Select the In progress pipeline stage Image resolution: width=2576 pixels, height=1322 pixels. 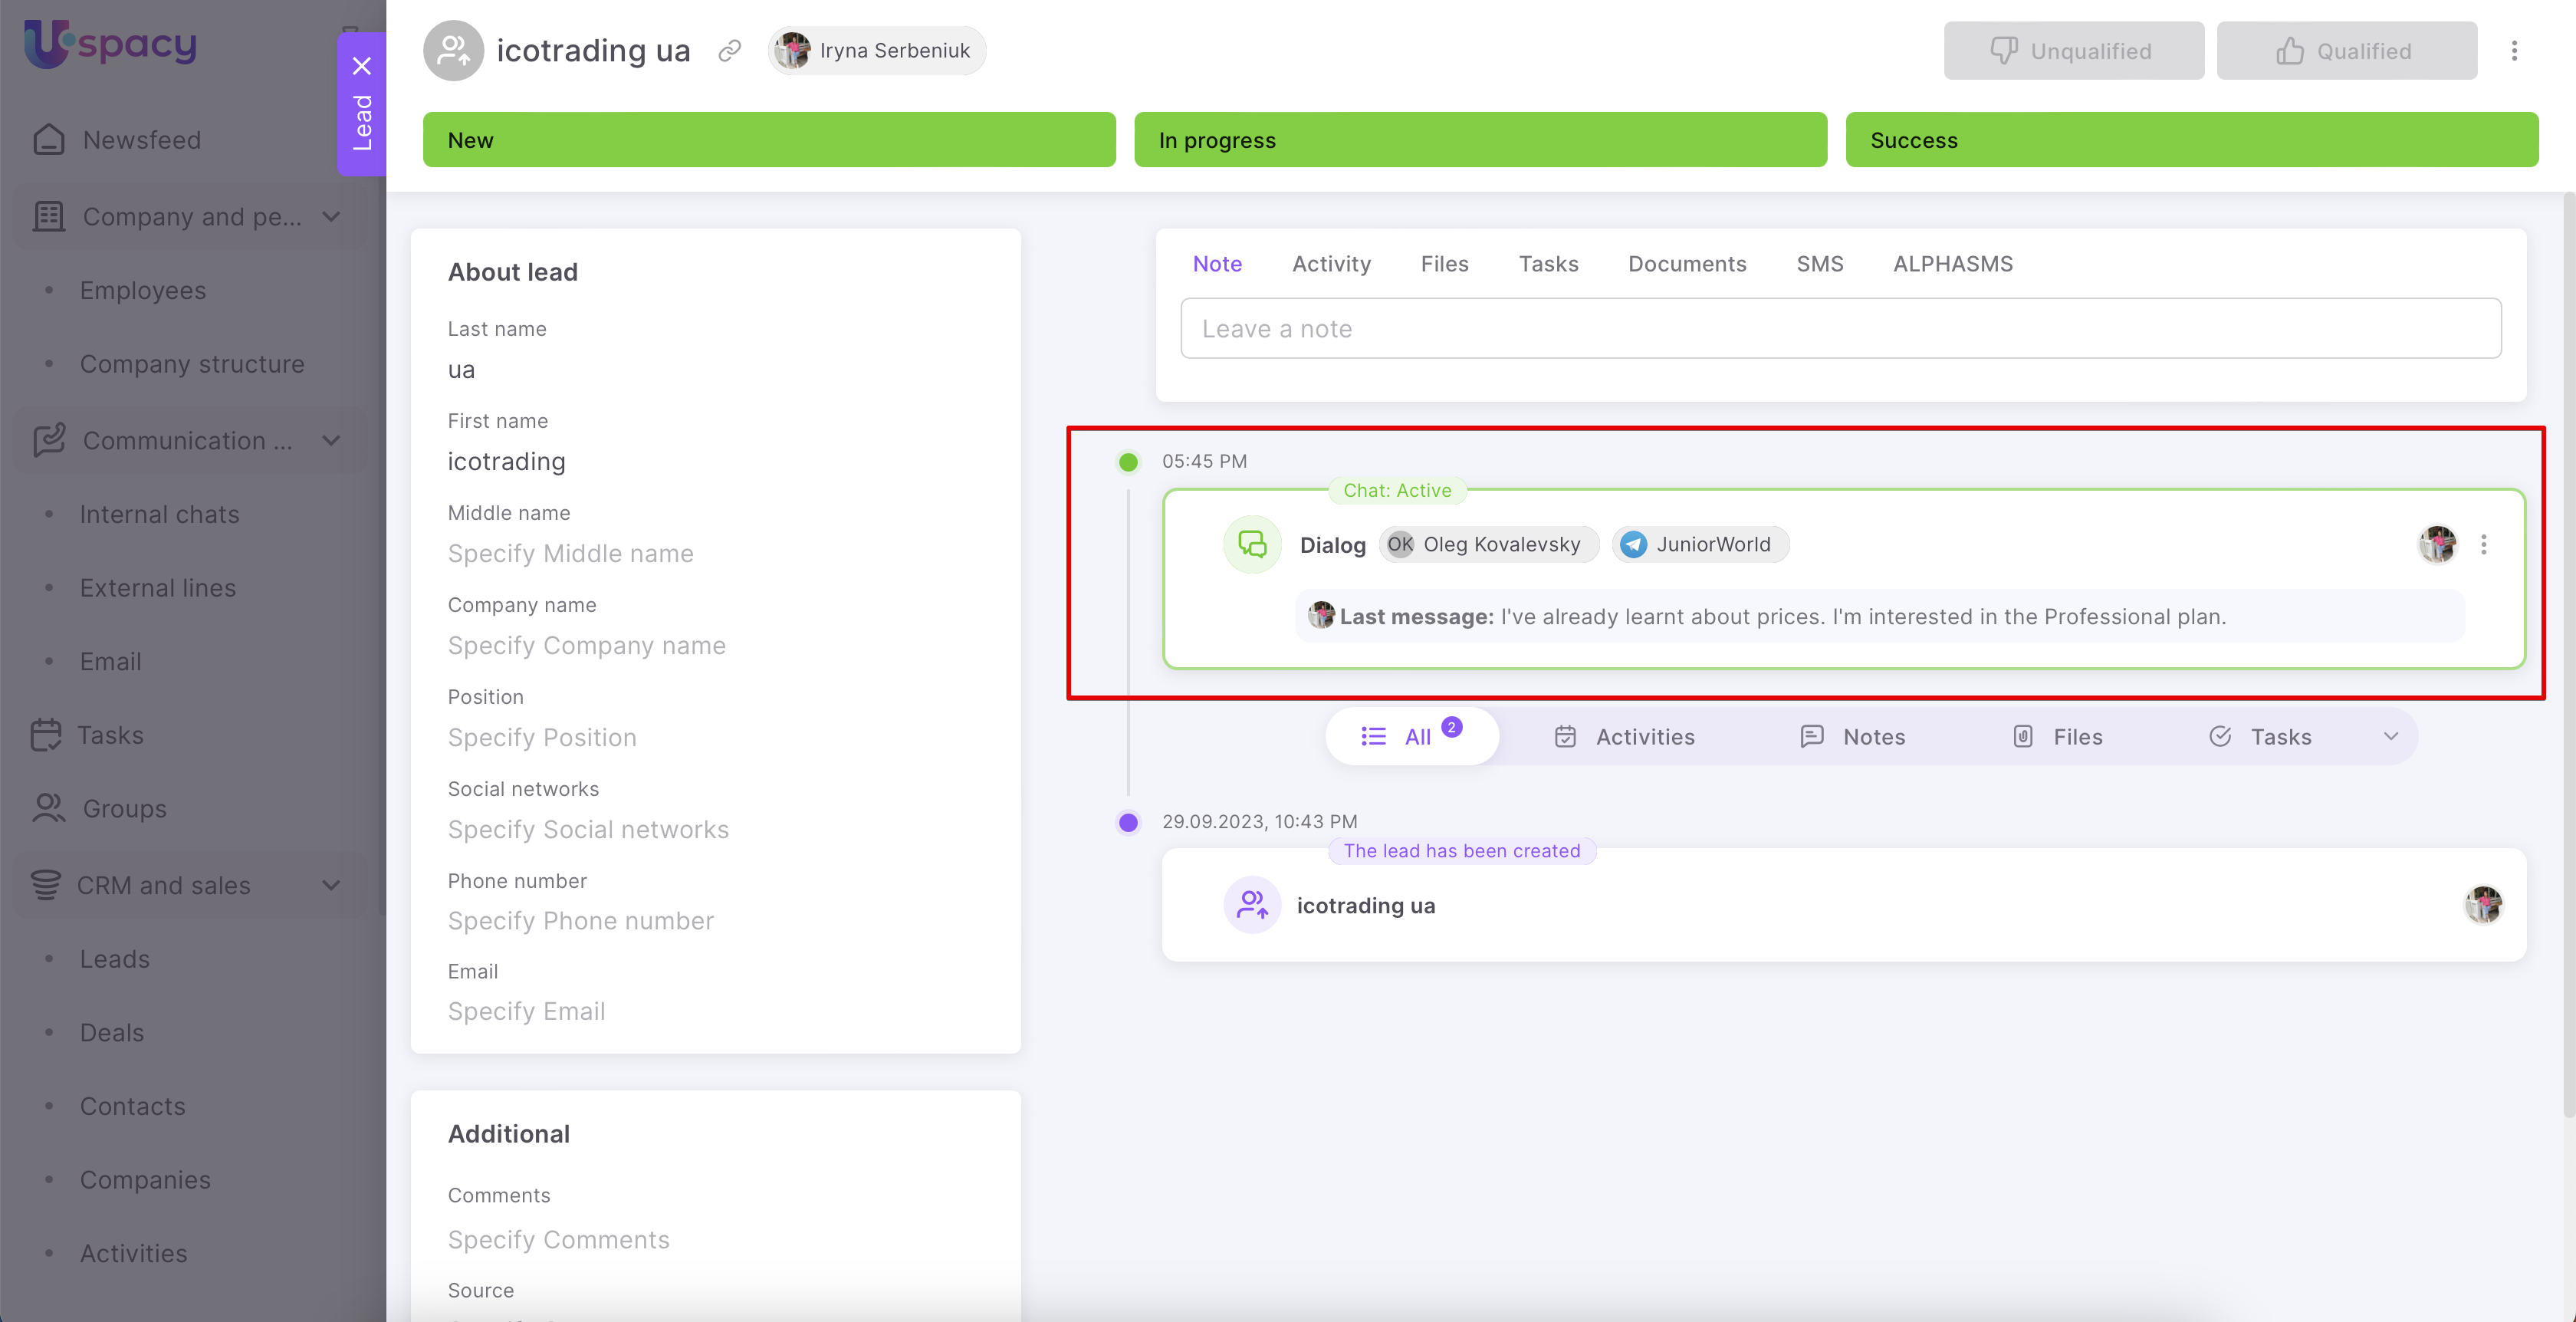1480,140
